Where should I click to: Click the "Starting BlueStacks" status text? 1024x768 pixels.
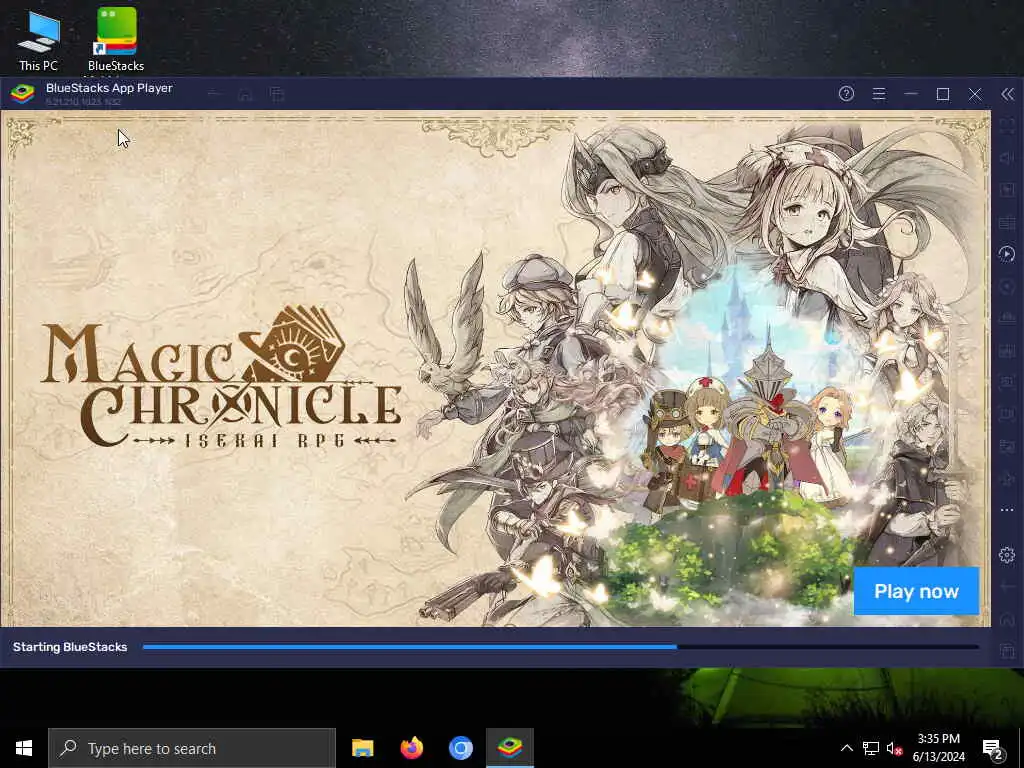(70, 647)
